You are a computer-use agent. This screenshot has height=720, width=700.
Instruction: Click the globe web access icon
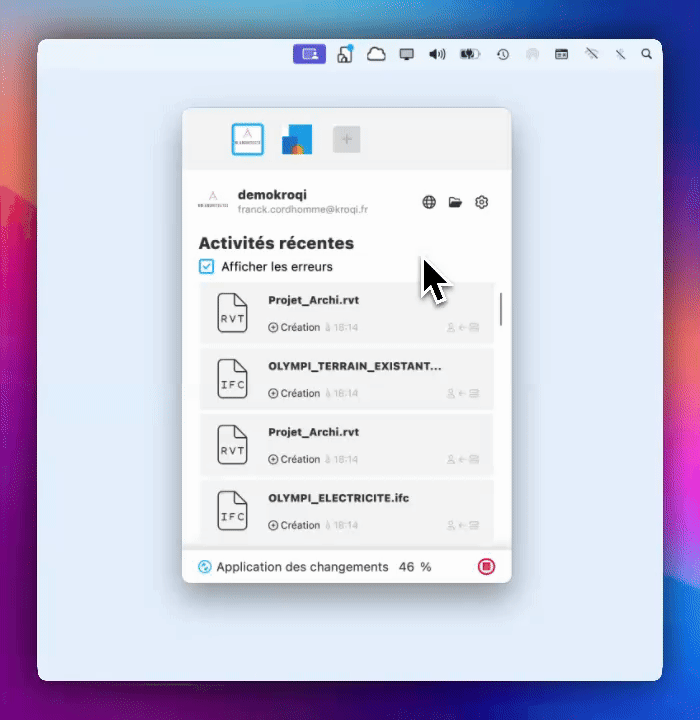(x=429, y=202)
